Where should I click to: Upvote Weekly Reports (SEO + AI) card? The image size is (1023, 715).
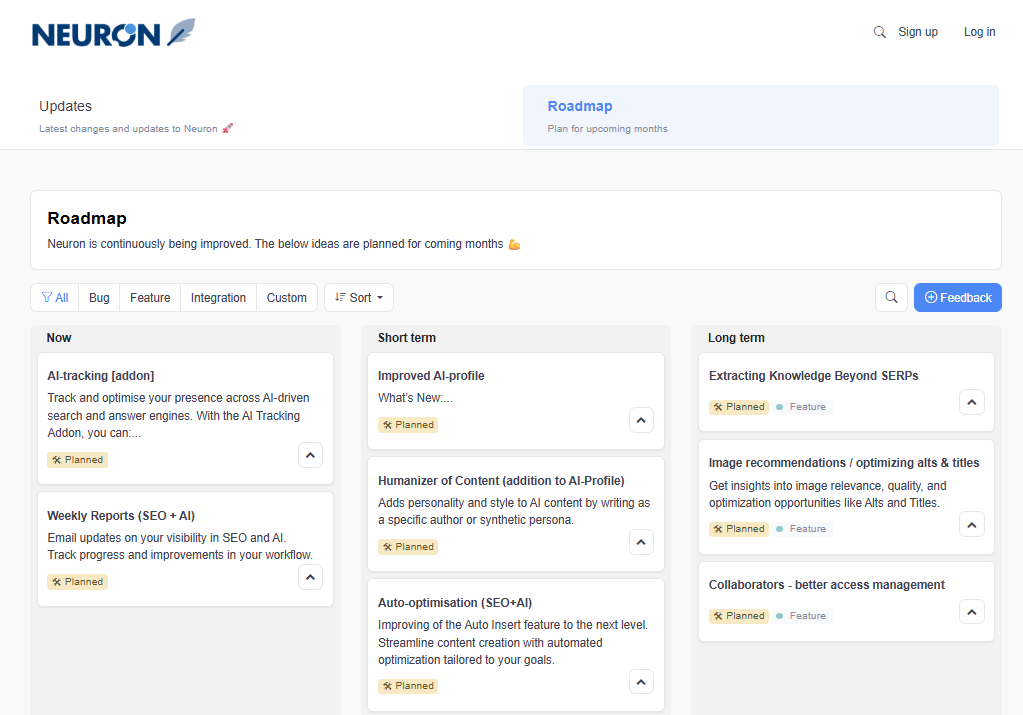point(311,577)
